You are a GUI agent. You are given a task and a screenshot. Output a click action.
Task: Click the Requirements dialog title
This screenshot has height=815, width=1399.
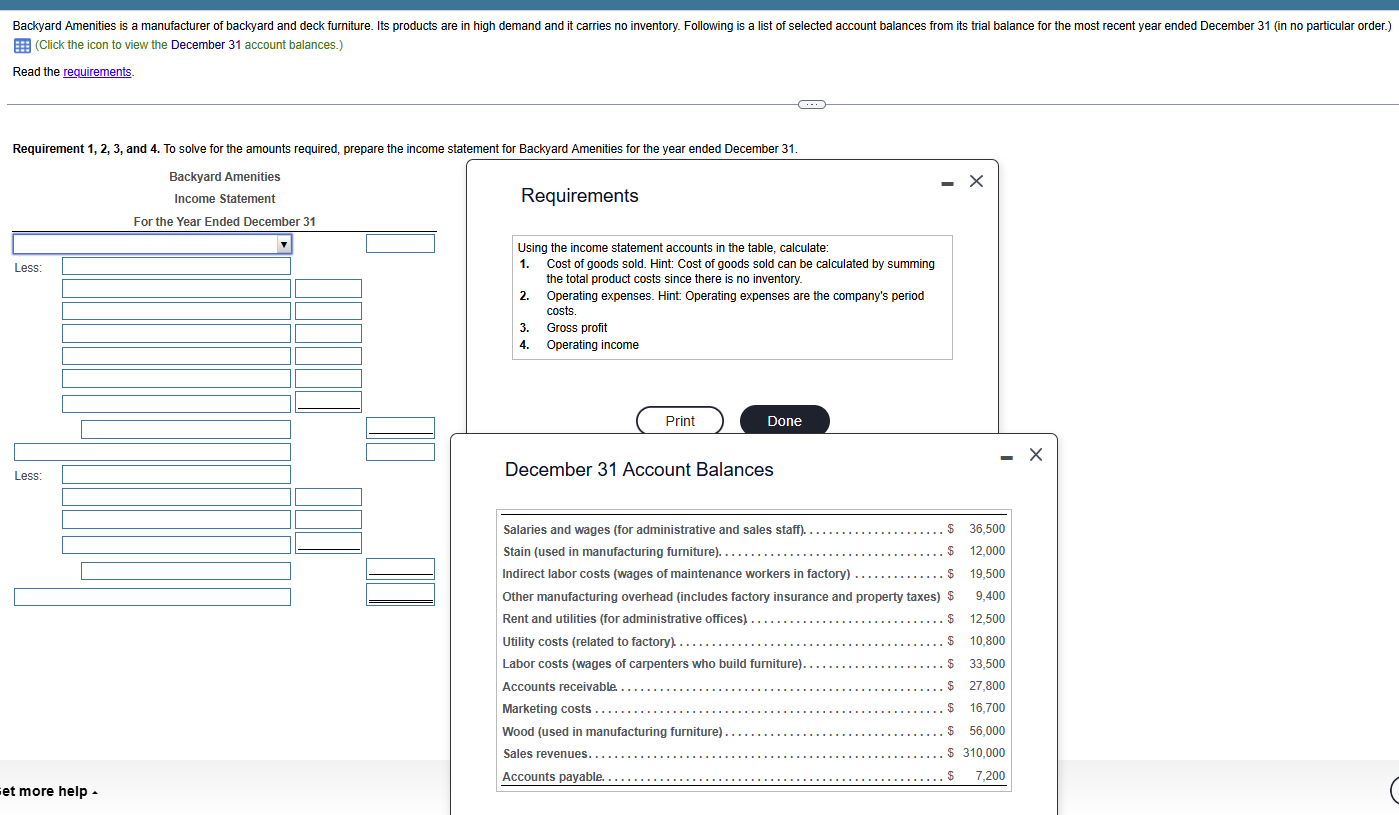click(580, 196)
